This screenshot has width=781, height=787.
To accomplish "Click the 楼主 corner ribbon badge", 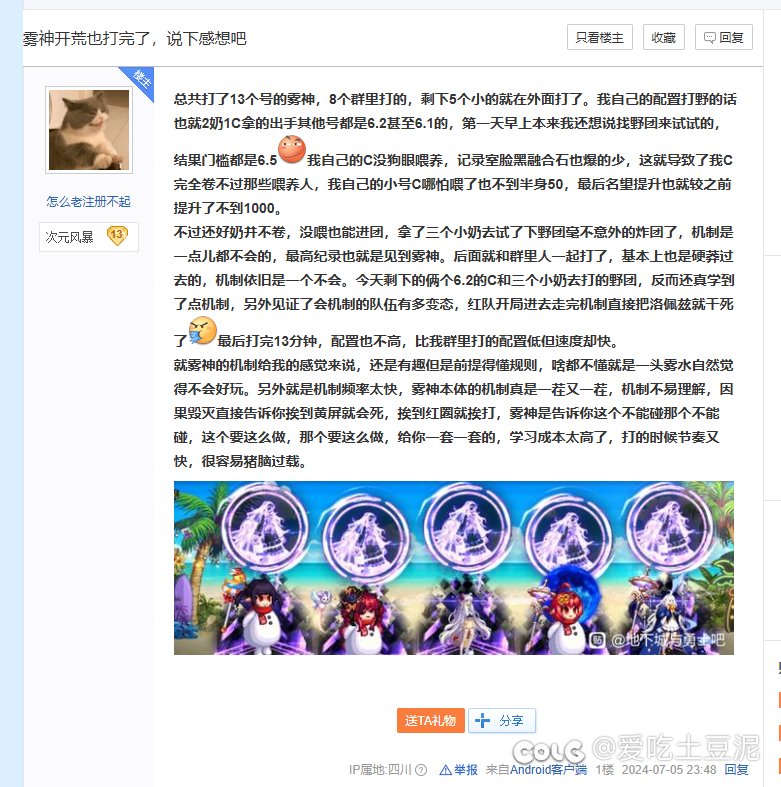I will tap(139, 81).
